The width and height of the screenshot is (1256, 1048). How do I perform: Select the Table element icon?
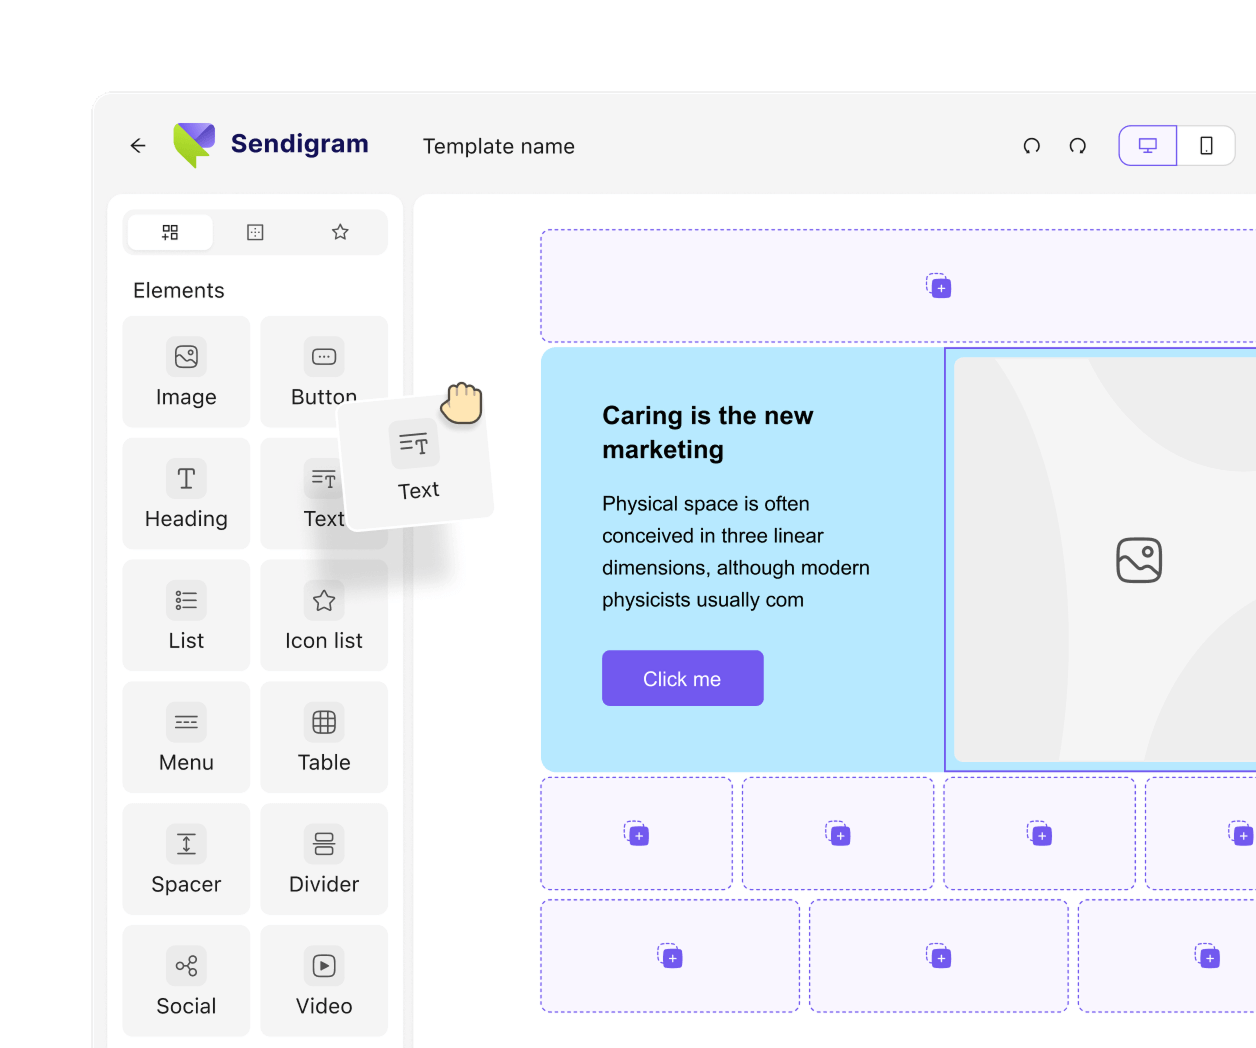click(x=324, y=722)
